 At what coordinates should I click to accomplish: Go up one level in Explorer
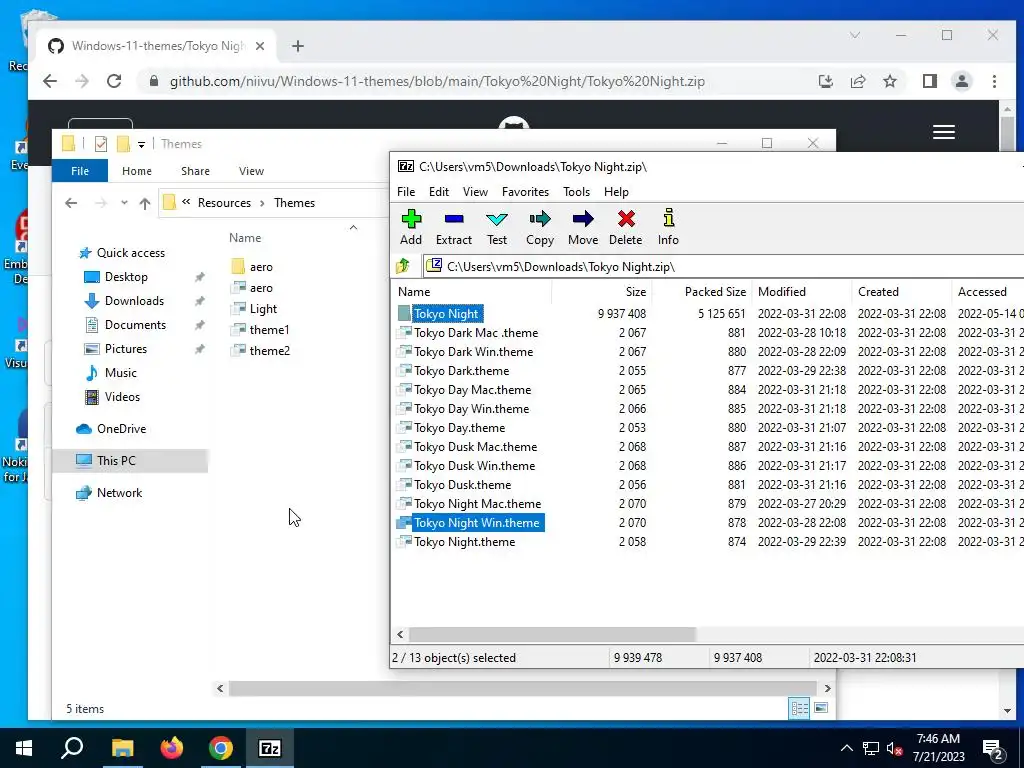(x=145, y=203)
